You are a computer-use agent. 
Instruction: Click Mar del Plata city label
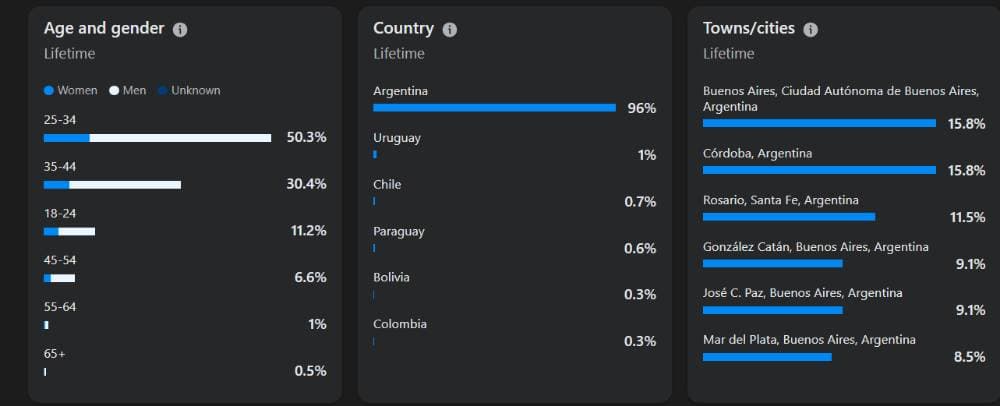(x=809, y=340)
